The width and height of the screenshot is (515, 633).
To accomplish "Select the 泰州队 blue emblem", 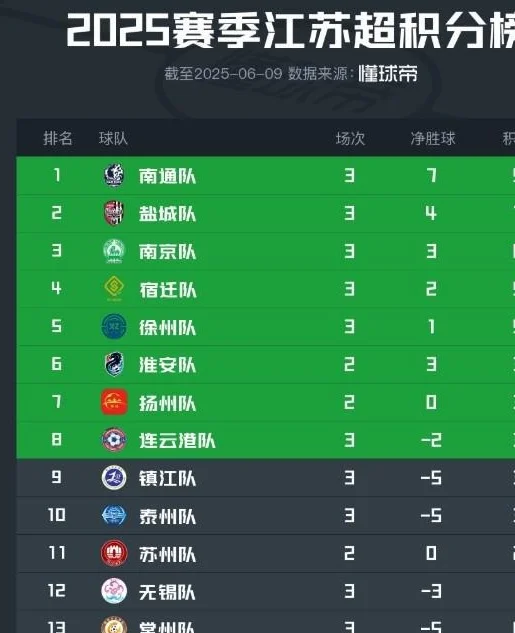I will [114, 516].
